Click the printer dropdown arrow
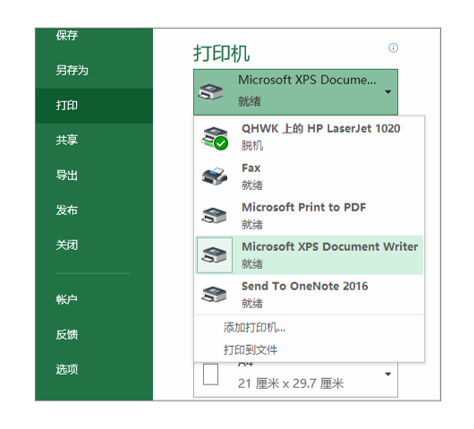 tap(388, 92)
